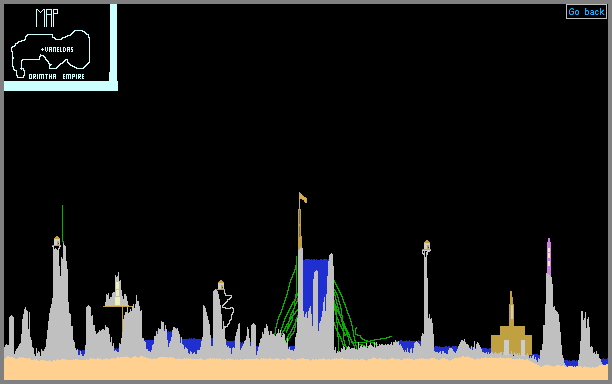Select the cream tower on floating island
Viewport: 612px width, 384px height.
tap(117, 291)
